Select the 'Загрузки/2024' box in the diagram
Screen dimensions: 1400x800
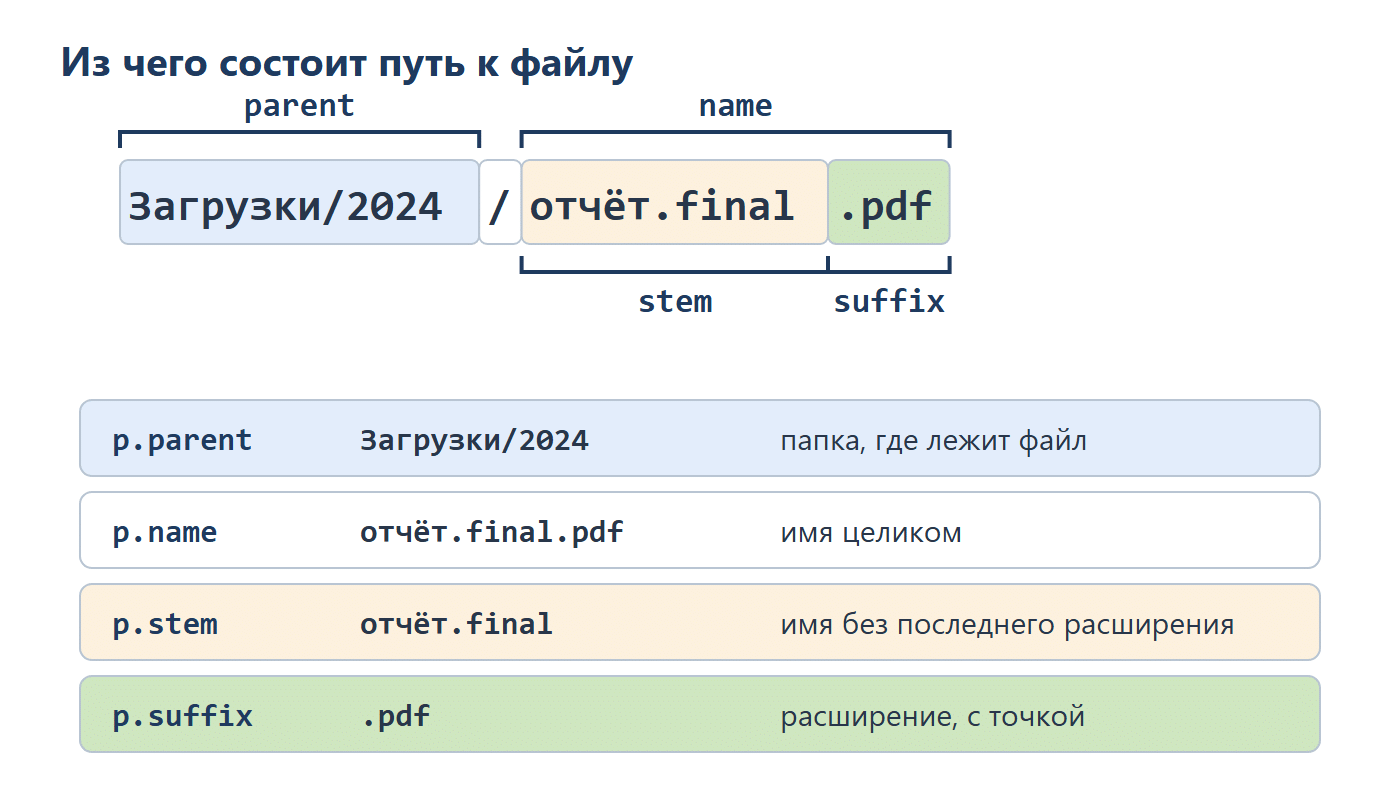point(300,202)
